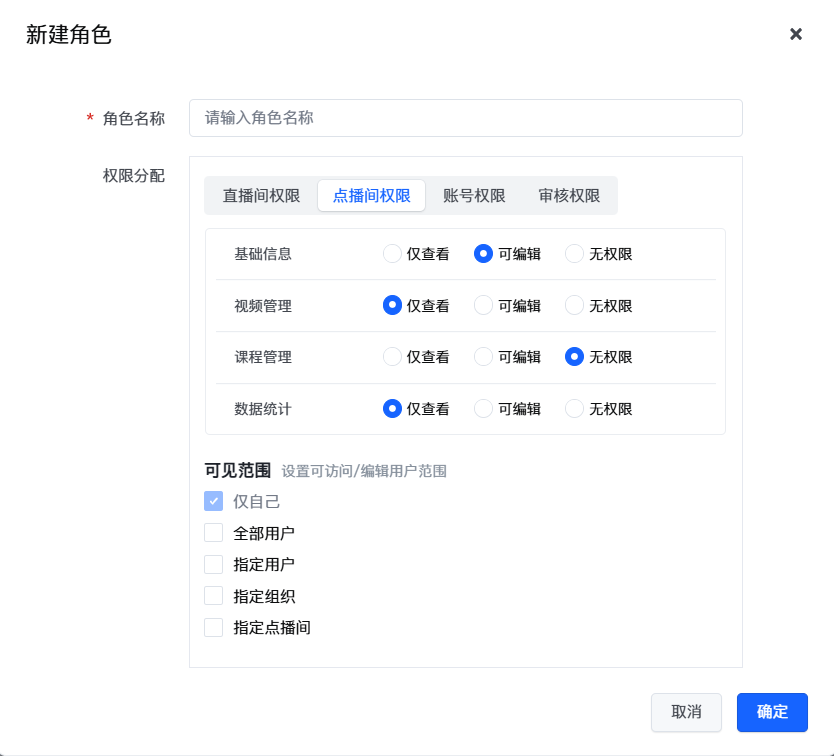Click the 确定 button
This screenshot has height=756, width=834.
coord(772,712)
